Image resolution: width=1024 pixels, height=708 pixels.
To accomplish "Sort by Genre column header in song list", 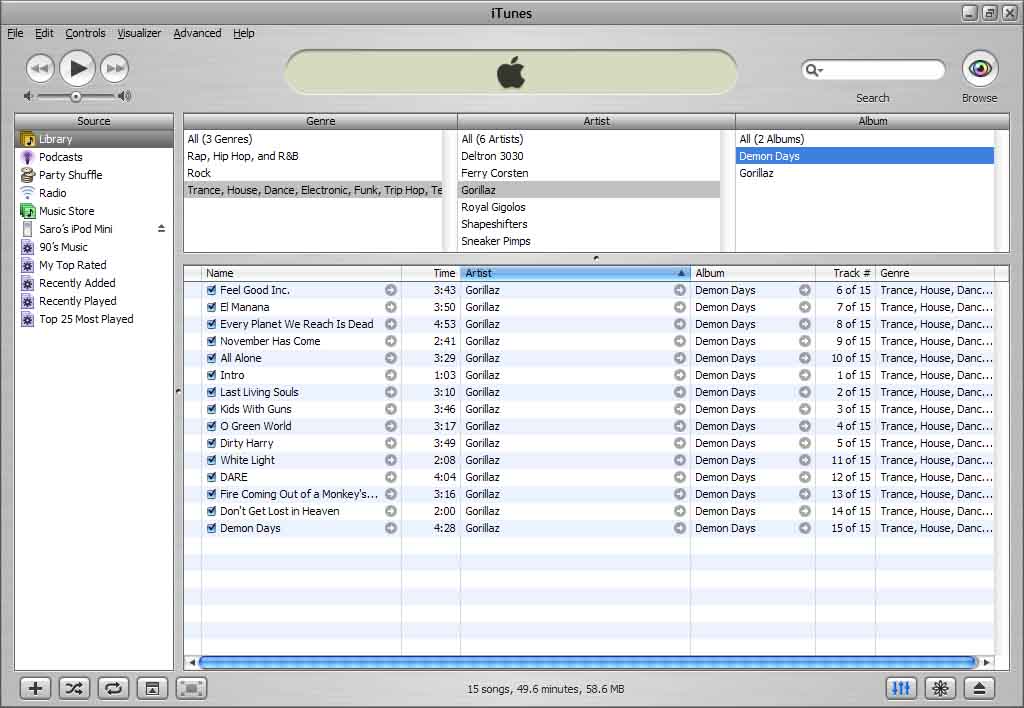I will click(935, 273).
